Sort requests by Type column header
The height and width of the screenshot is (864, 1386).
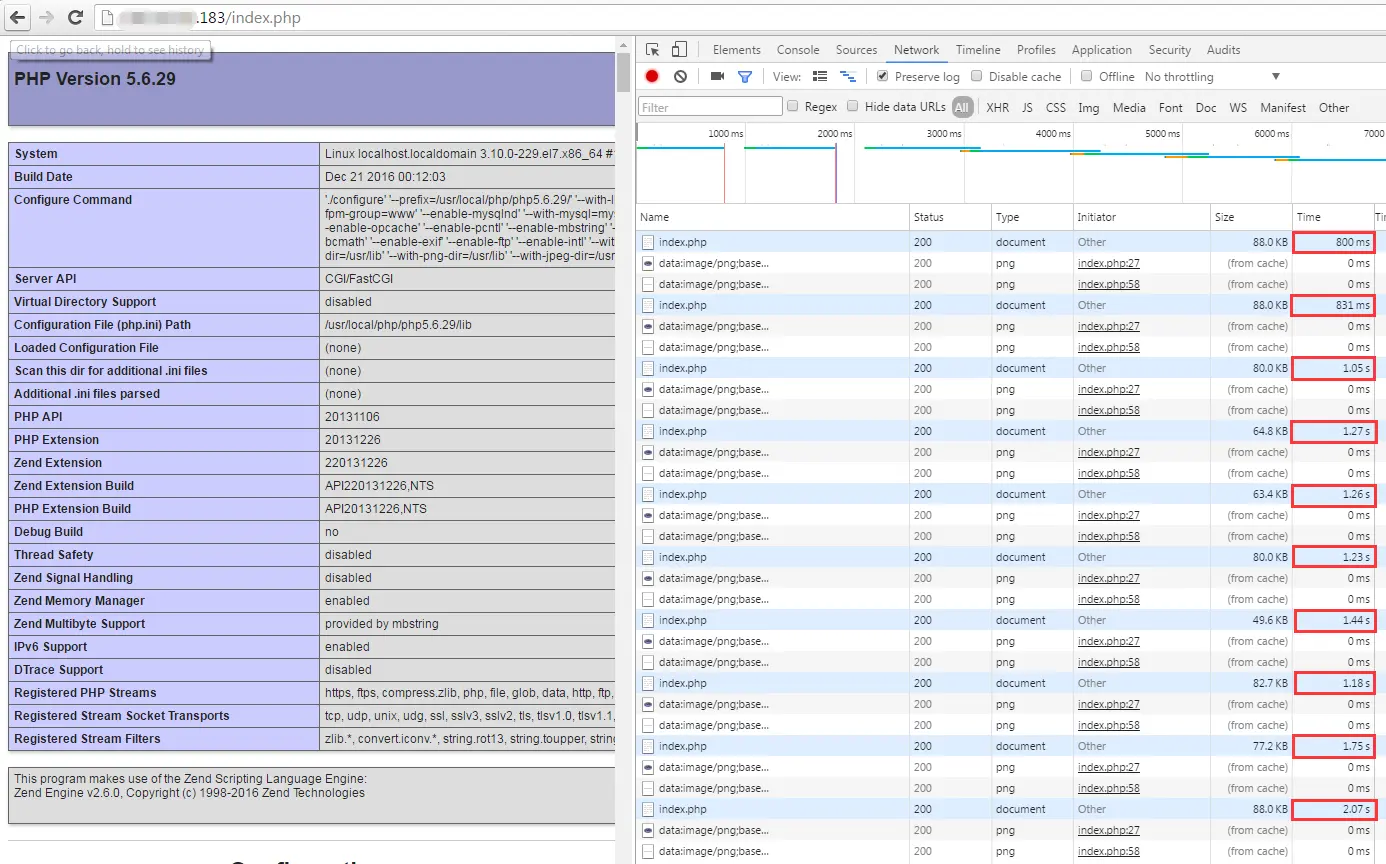pyautogui.click(x=1032, y=217)
